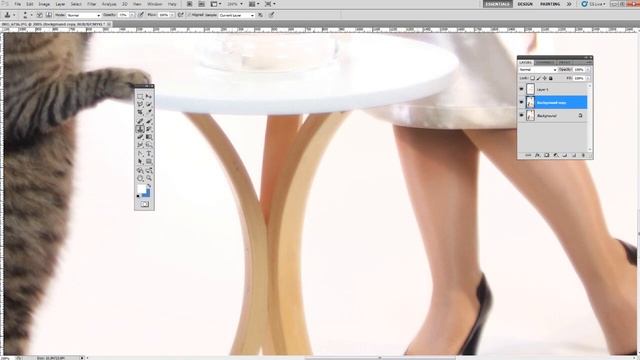Hide Layer 1 using its eye icon
Image resolution: width=640 pixels, height=360 pixels.
pos(521,89)
